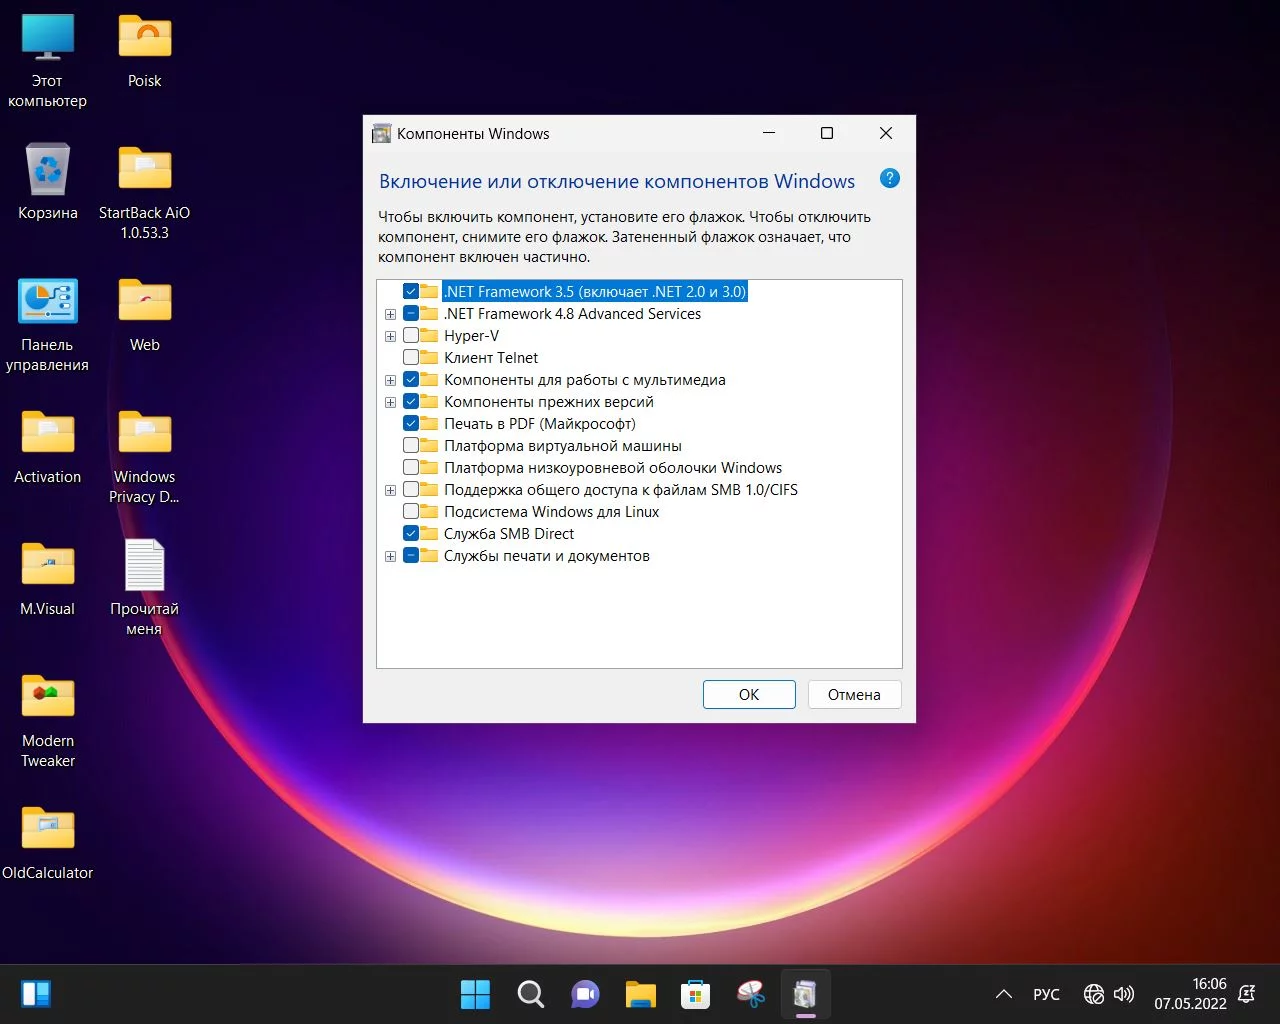The width and height of the screenshot is (1280, 1024).
Task: Select the Печать в PDF (Майкрософт) item
Action: (x=539, y=424)
